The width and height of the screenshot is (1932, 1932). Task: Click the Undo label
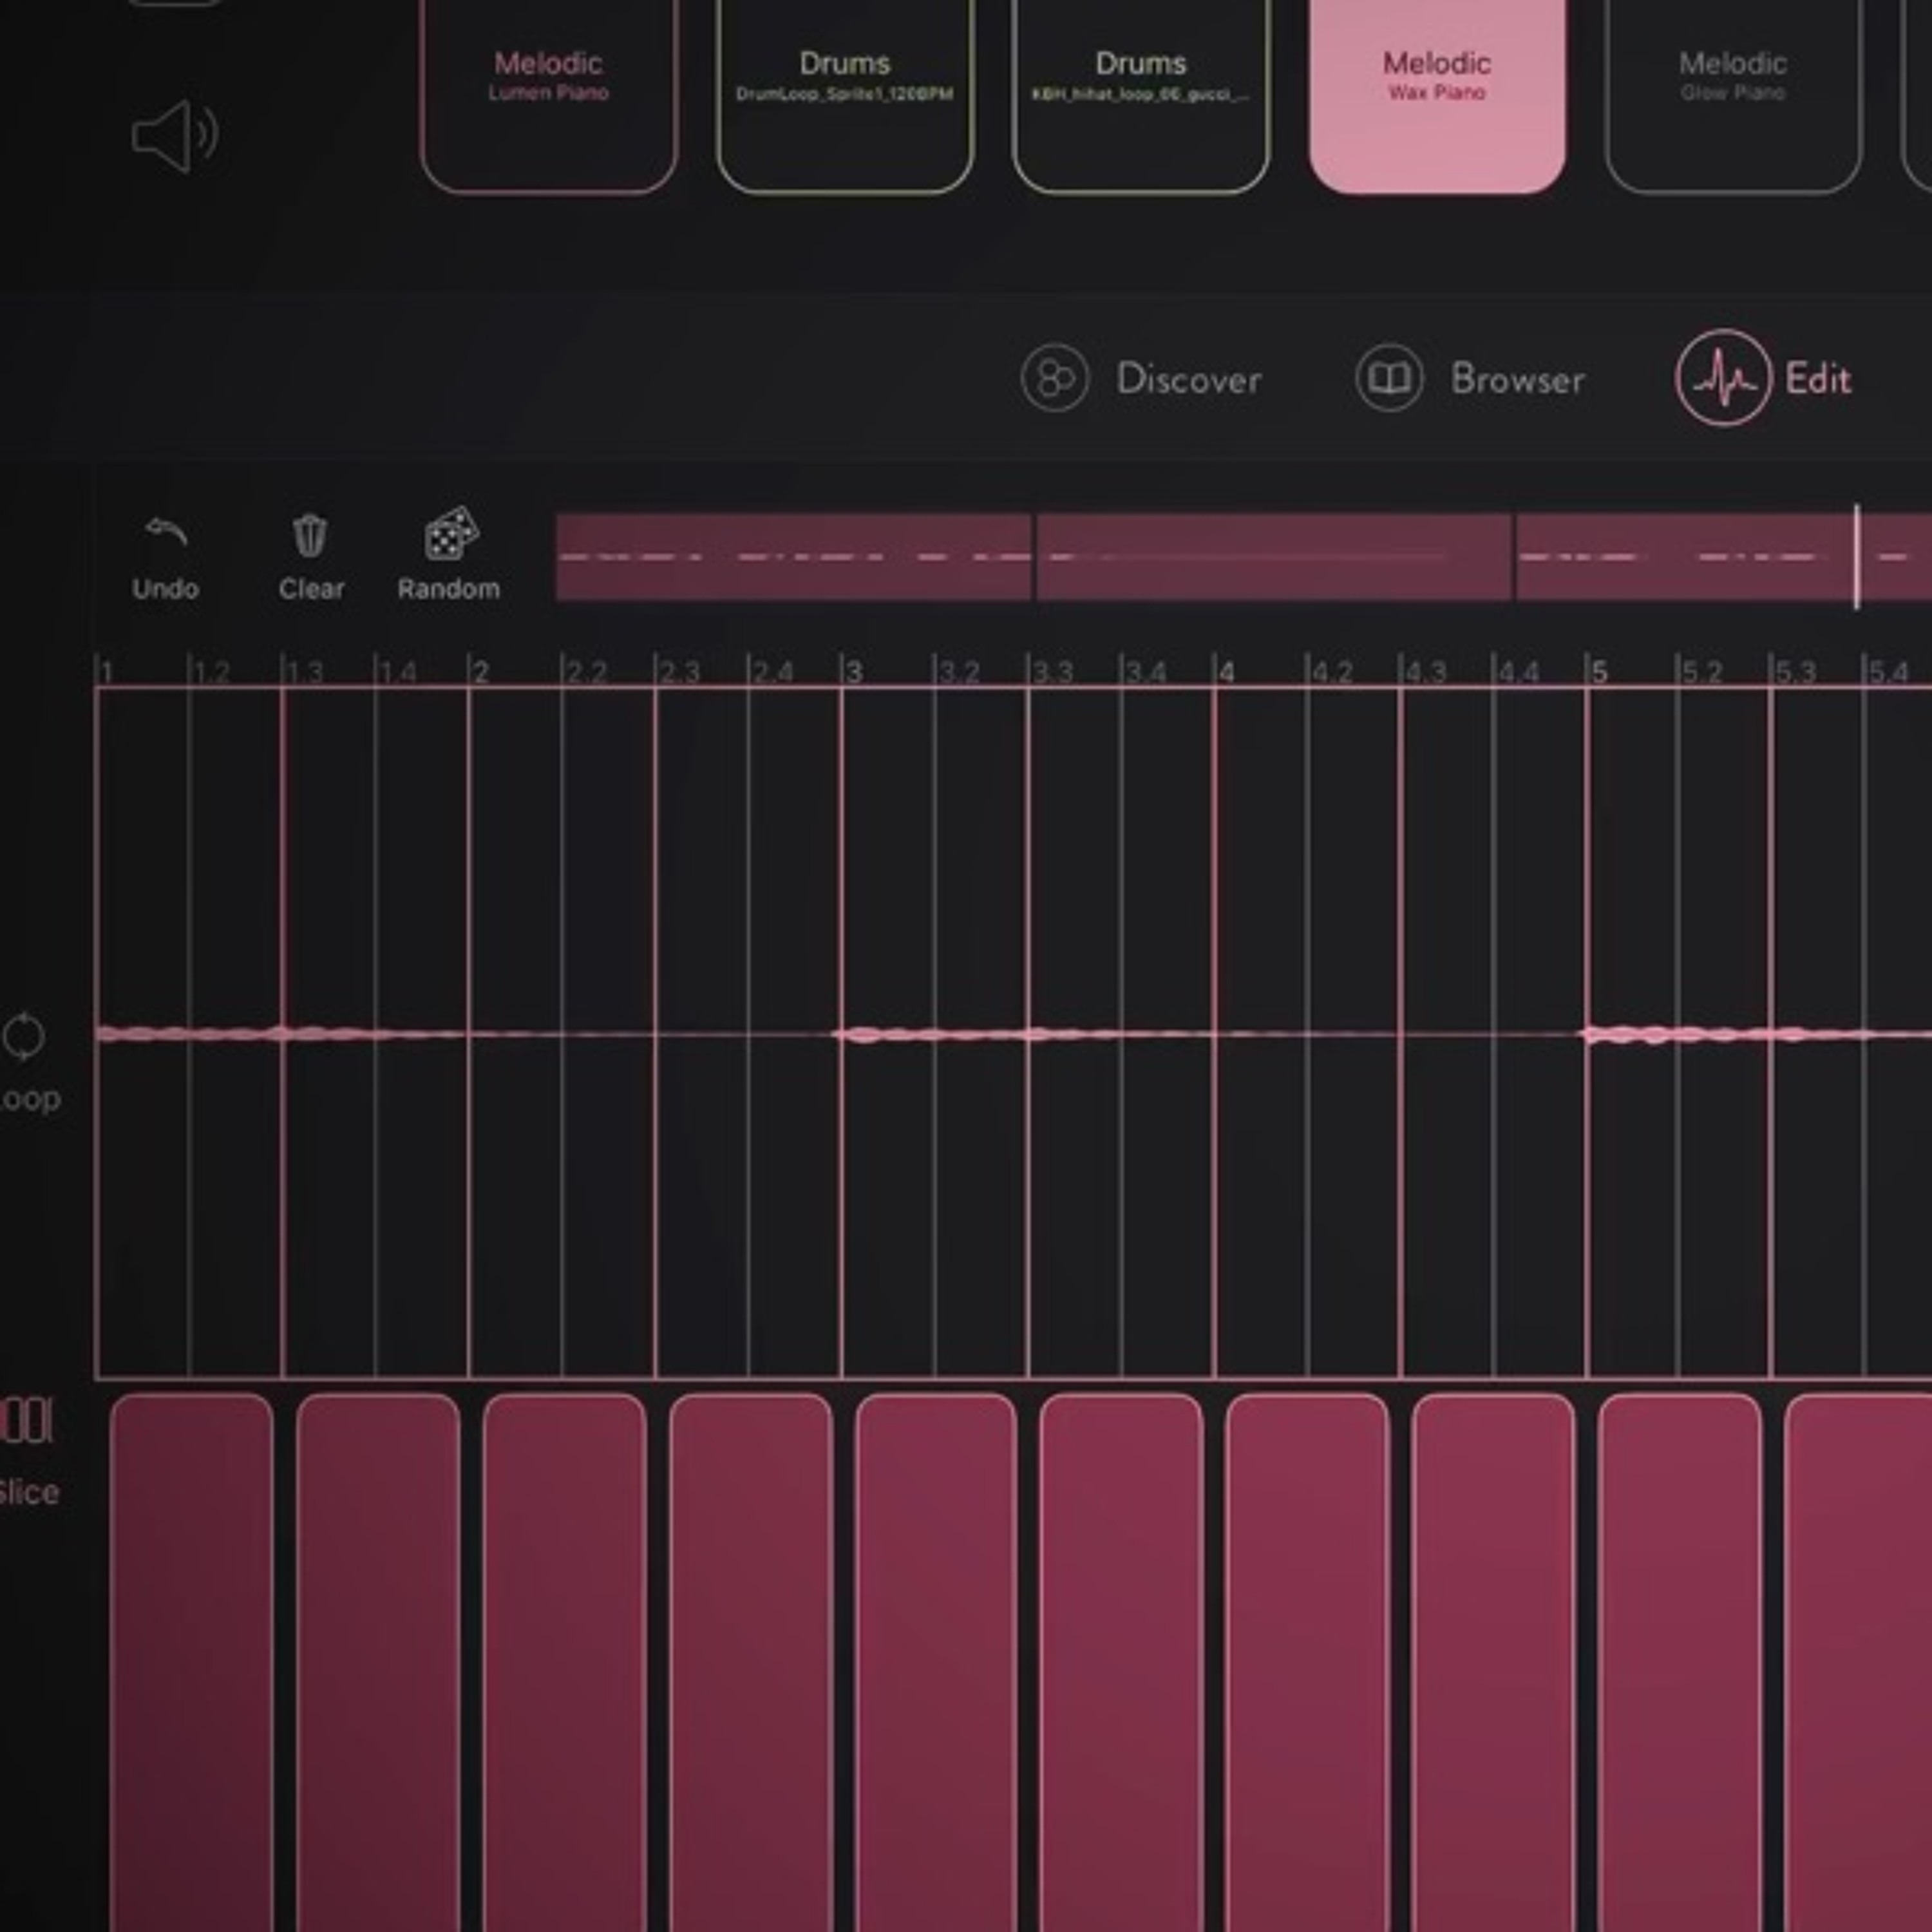pos(166,589)
